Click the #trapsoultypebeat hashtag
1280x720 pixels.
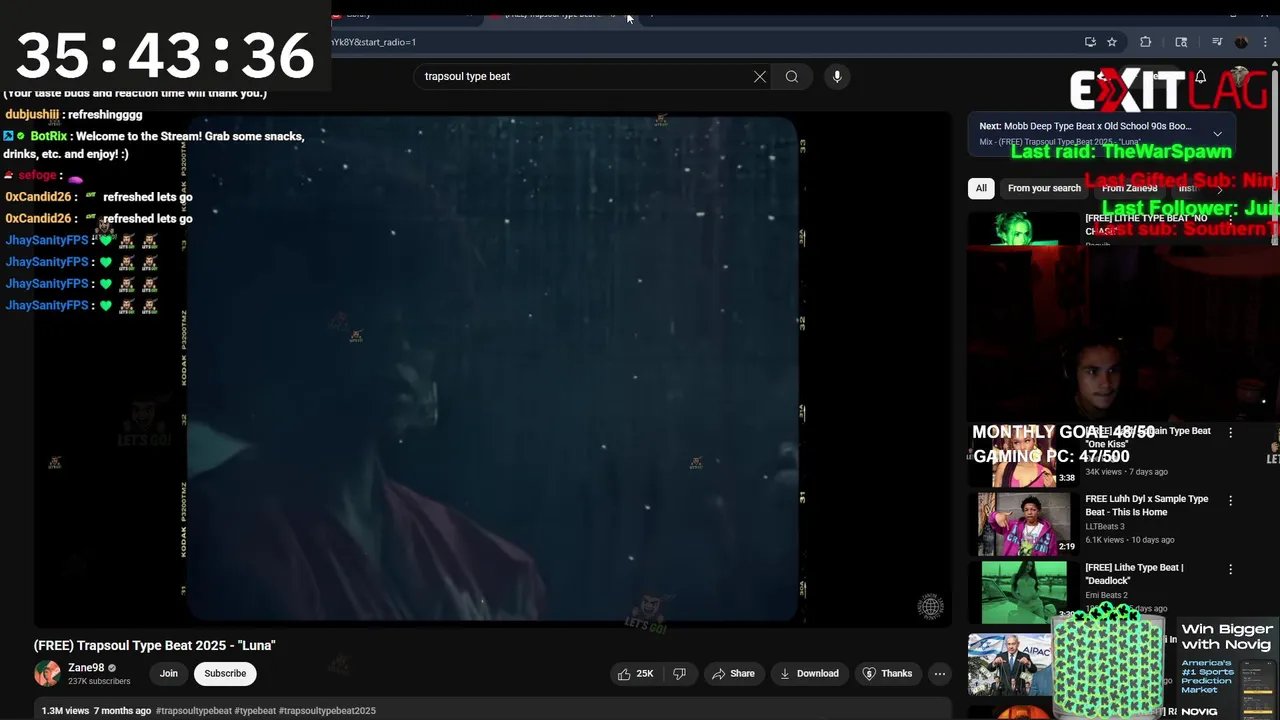tap(194, 711)
